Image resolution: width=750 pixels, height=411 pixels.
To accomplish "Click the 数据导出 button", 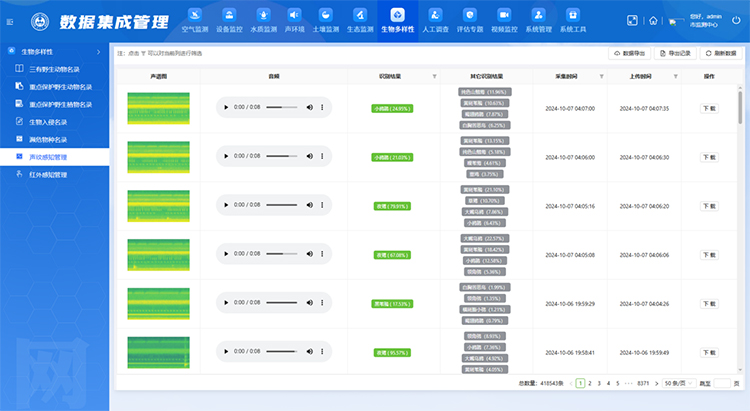I will [x=632, y=52].
